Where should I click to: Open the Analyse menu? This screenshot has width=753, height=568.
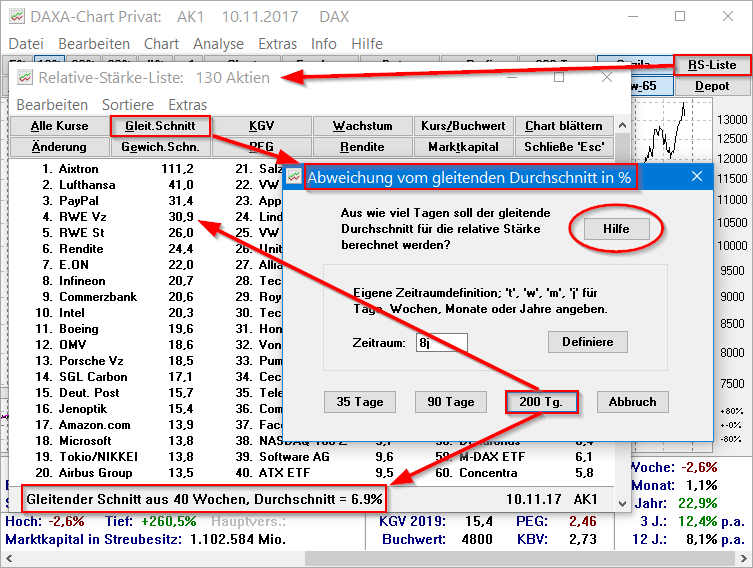point(218,44)
